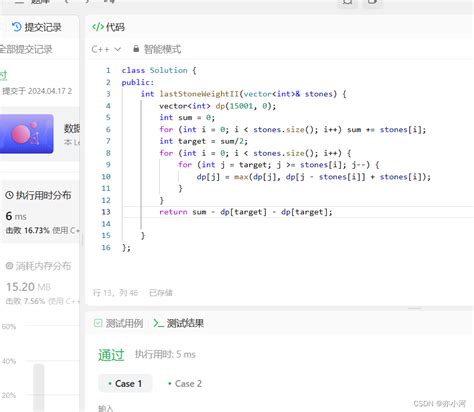
Task: Click the clock icon next to 执行用时分布
Action: pos(9,195)
